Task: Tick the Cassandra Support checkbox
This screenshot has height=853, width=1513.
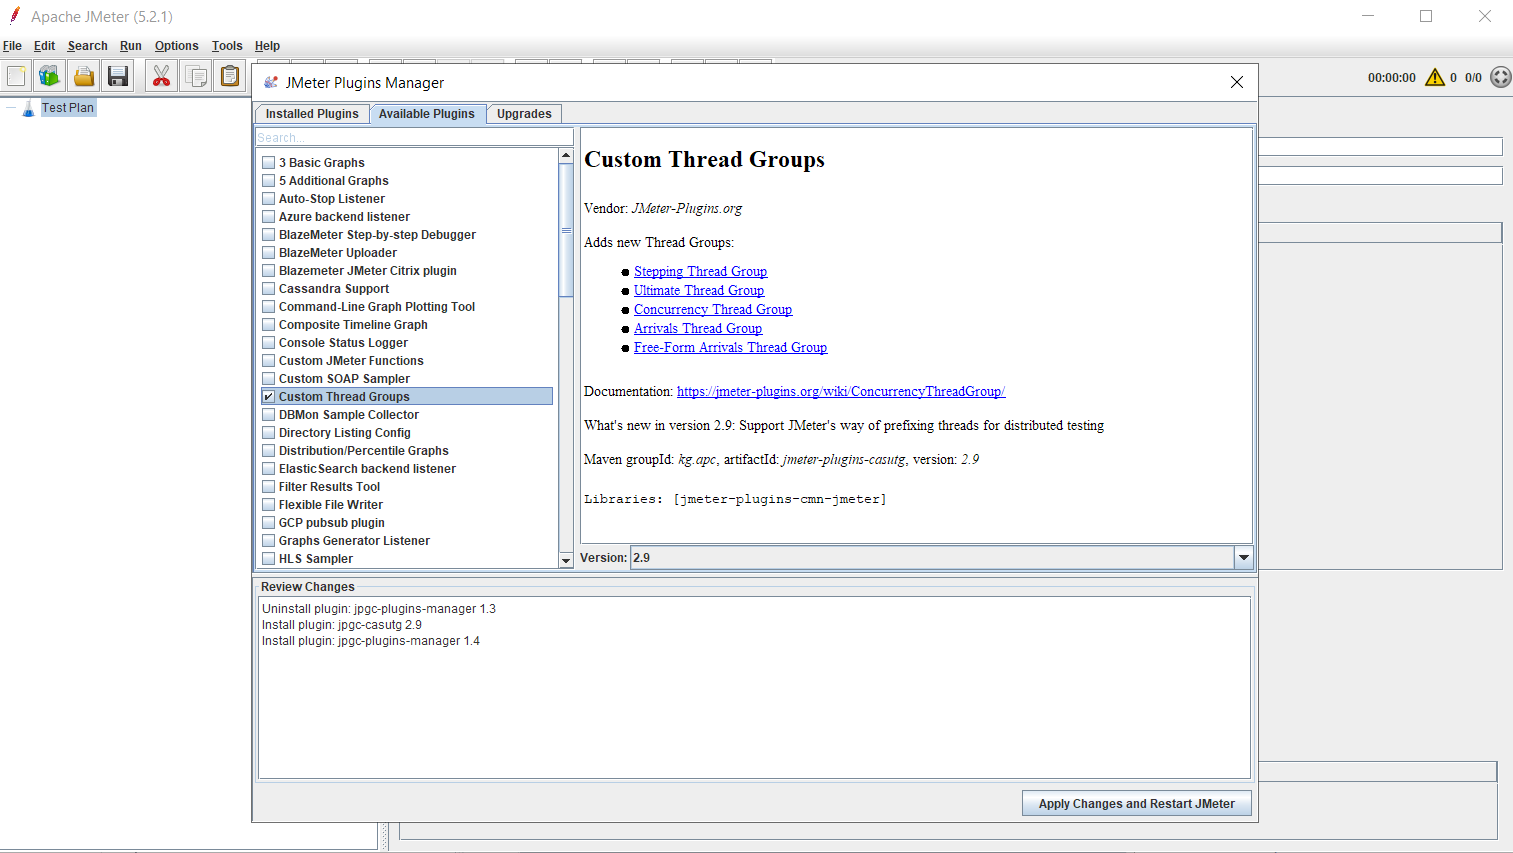Action: pyautogui.click(x=268, y=289)
